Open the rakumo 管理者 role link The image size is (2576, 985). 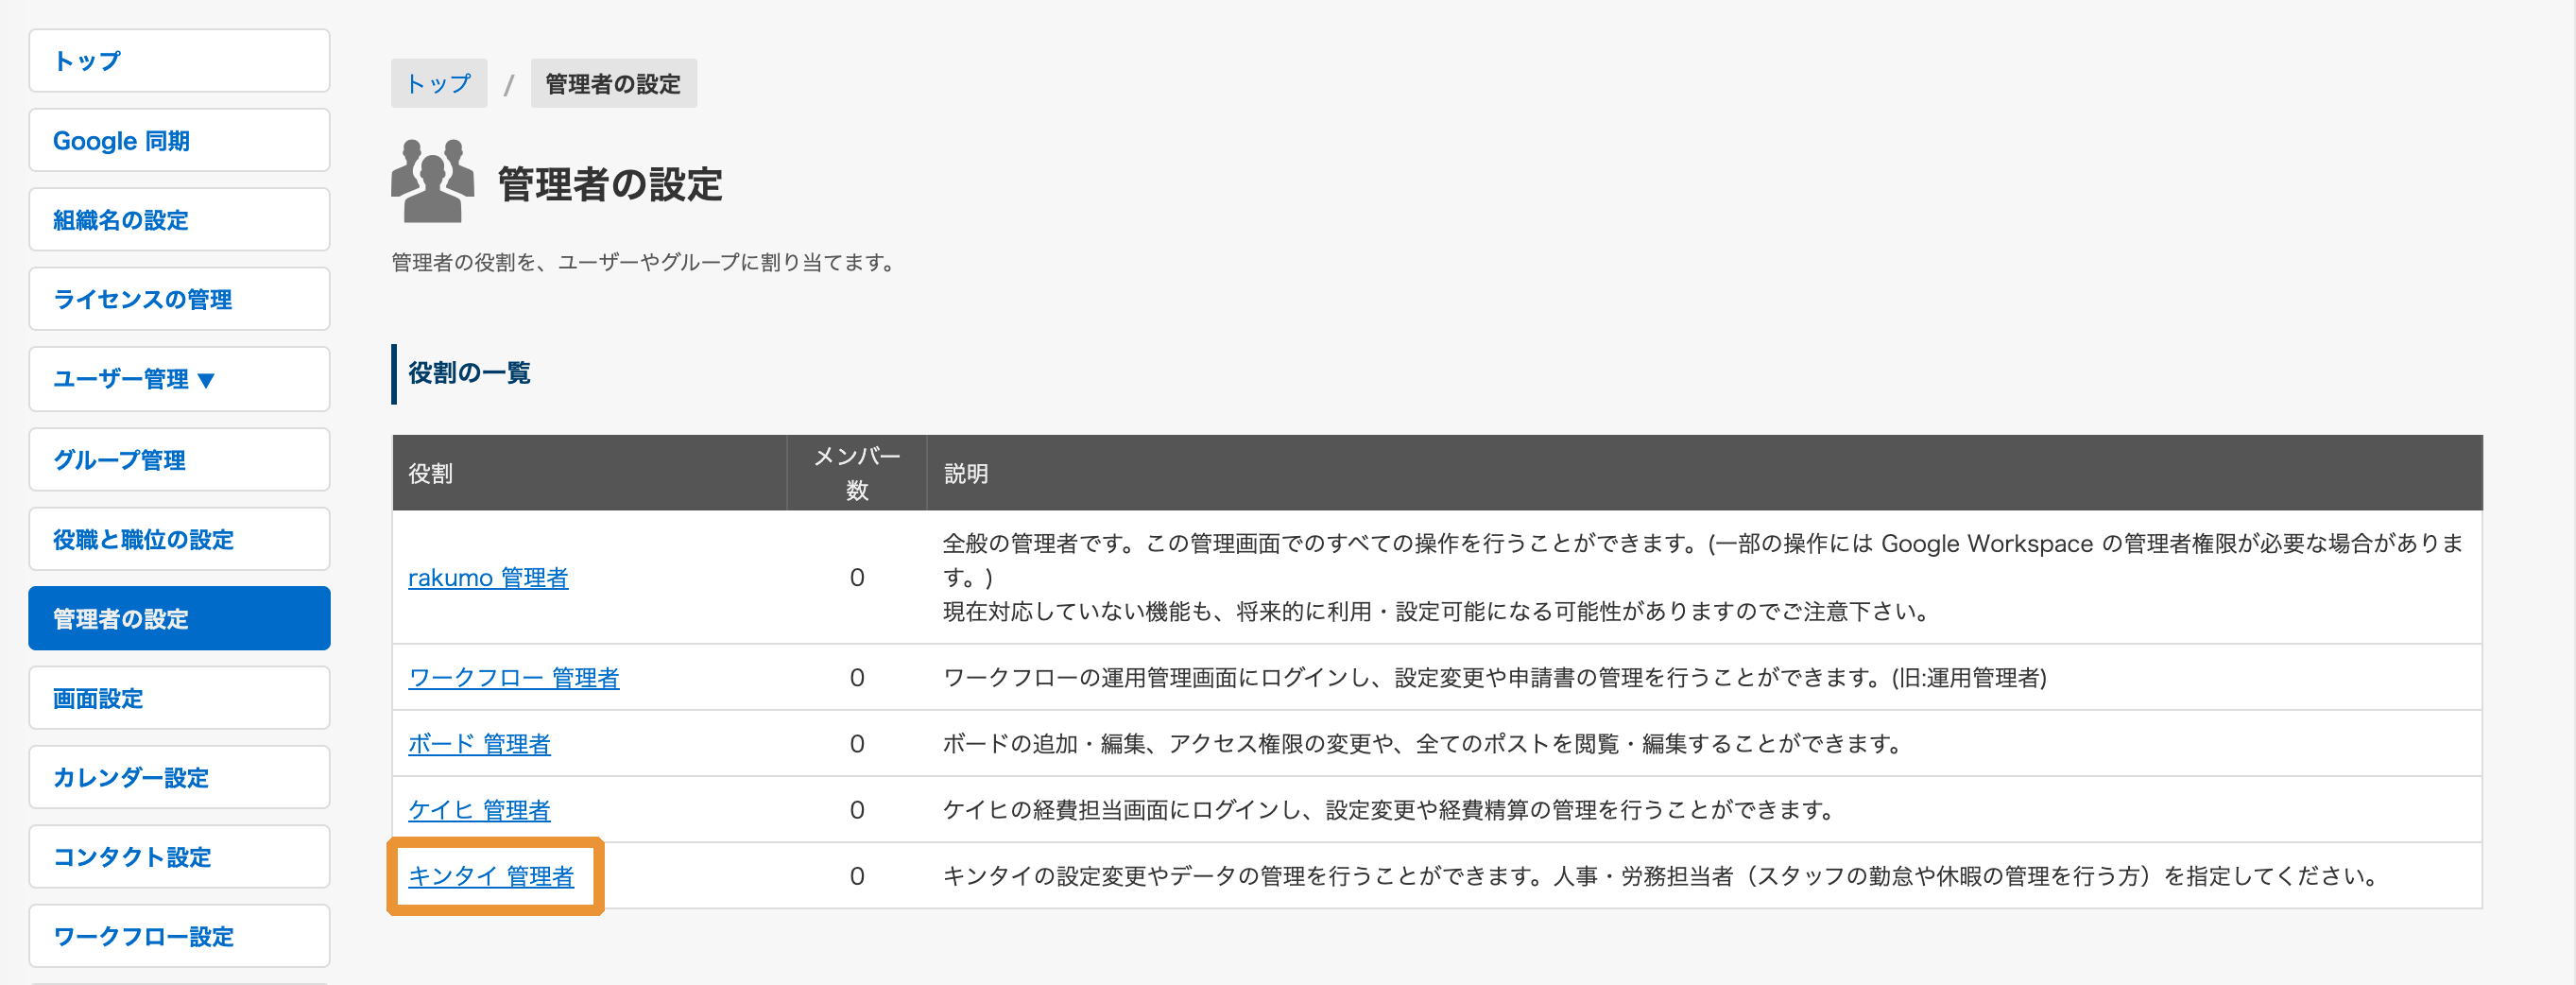(488, 577)
